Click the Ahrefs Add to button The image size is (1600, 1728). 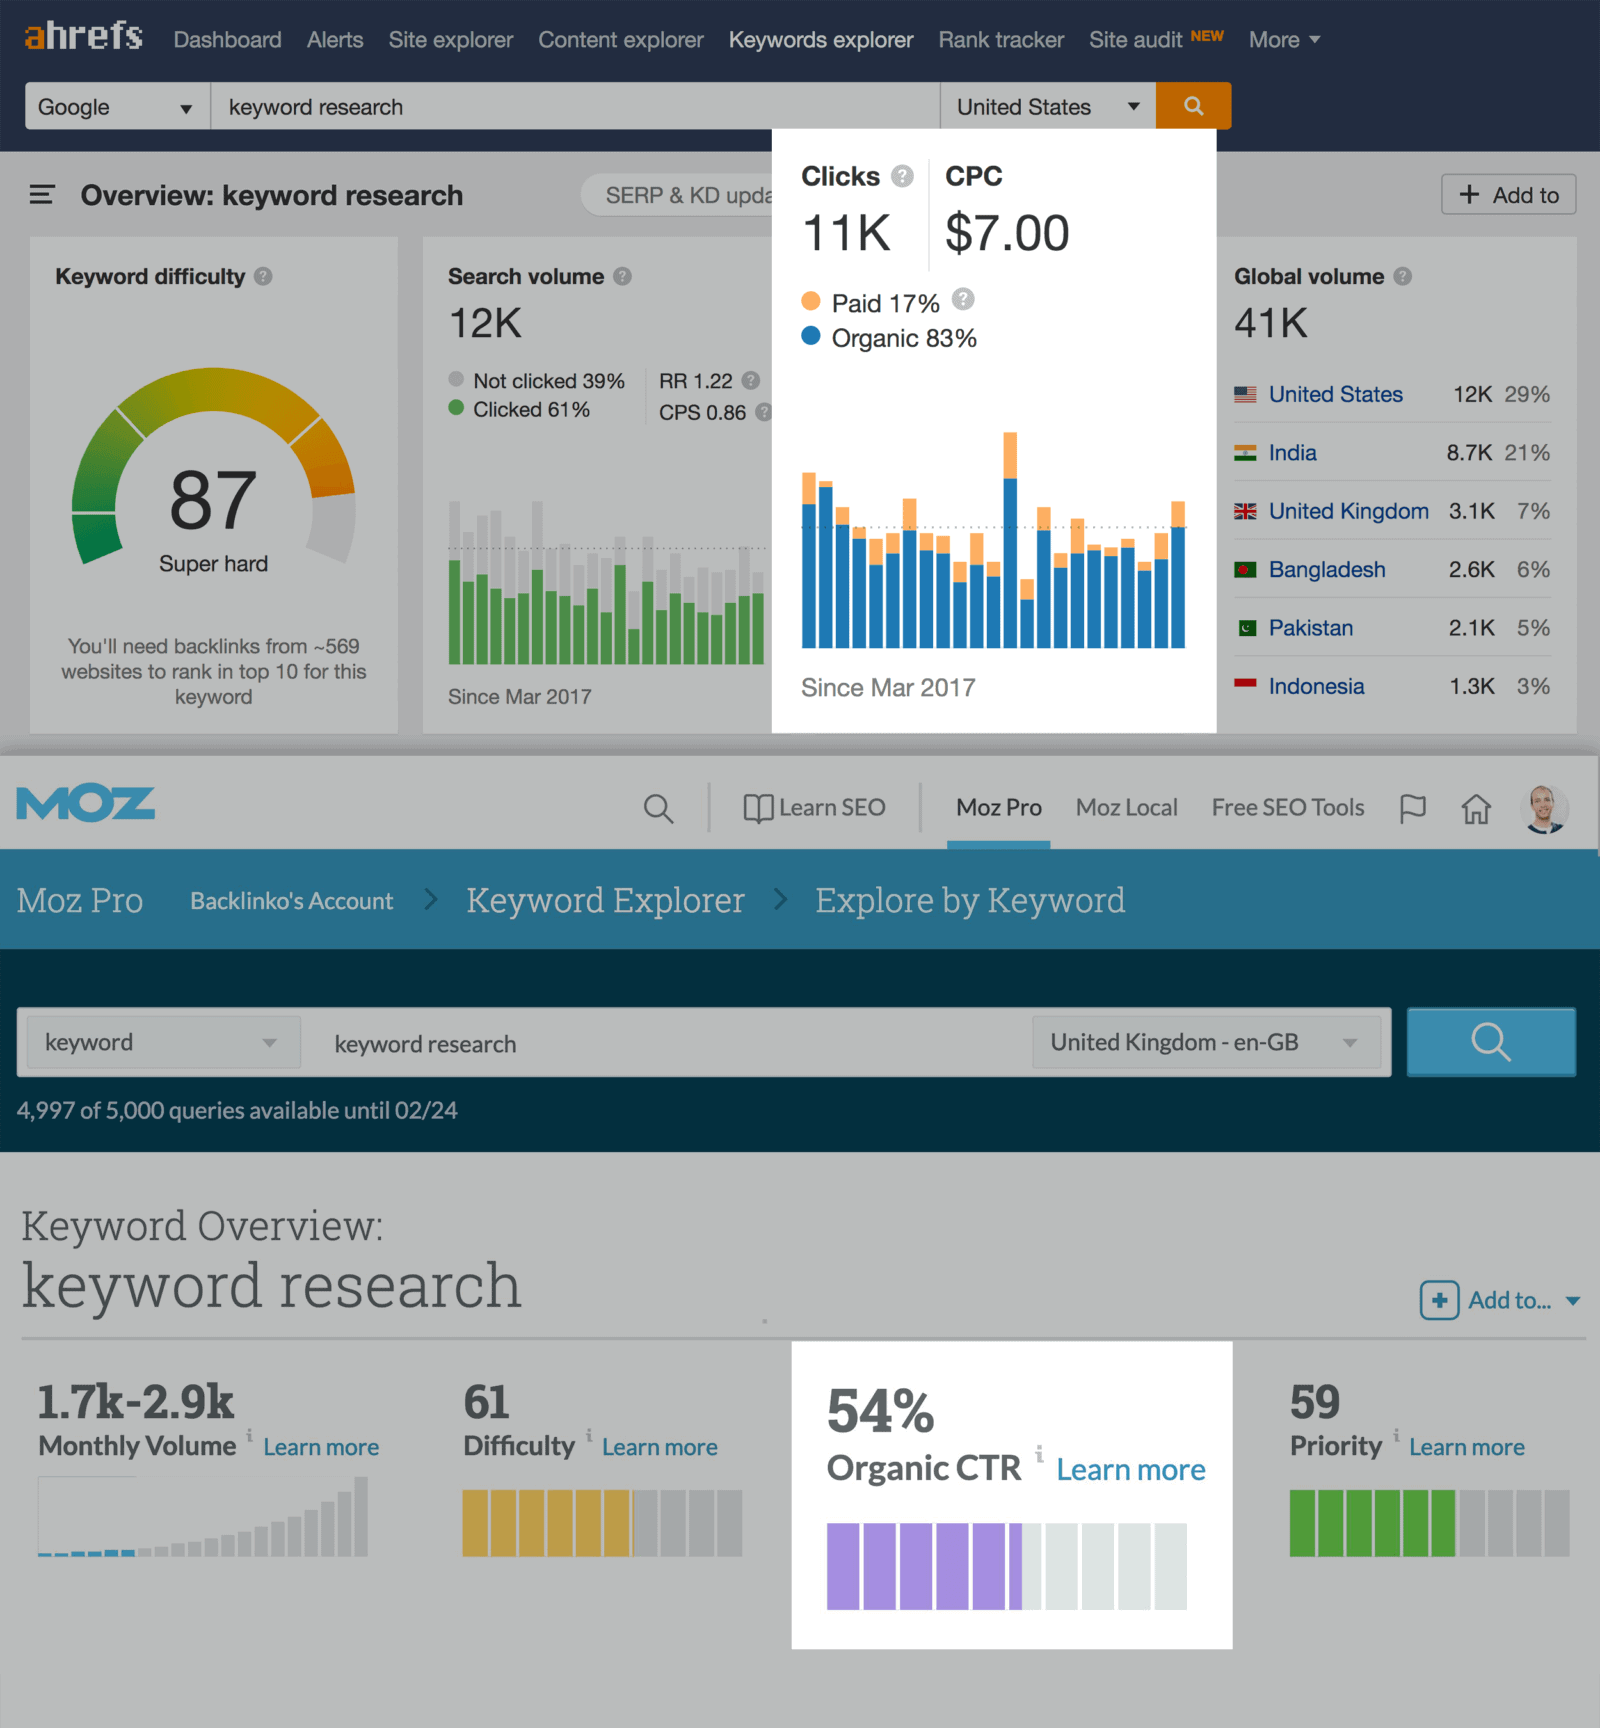tap(1508, 194)
